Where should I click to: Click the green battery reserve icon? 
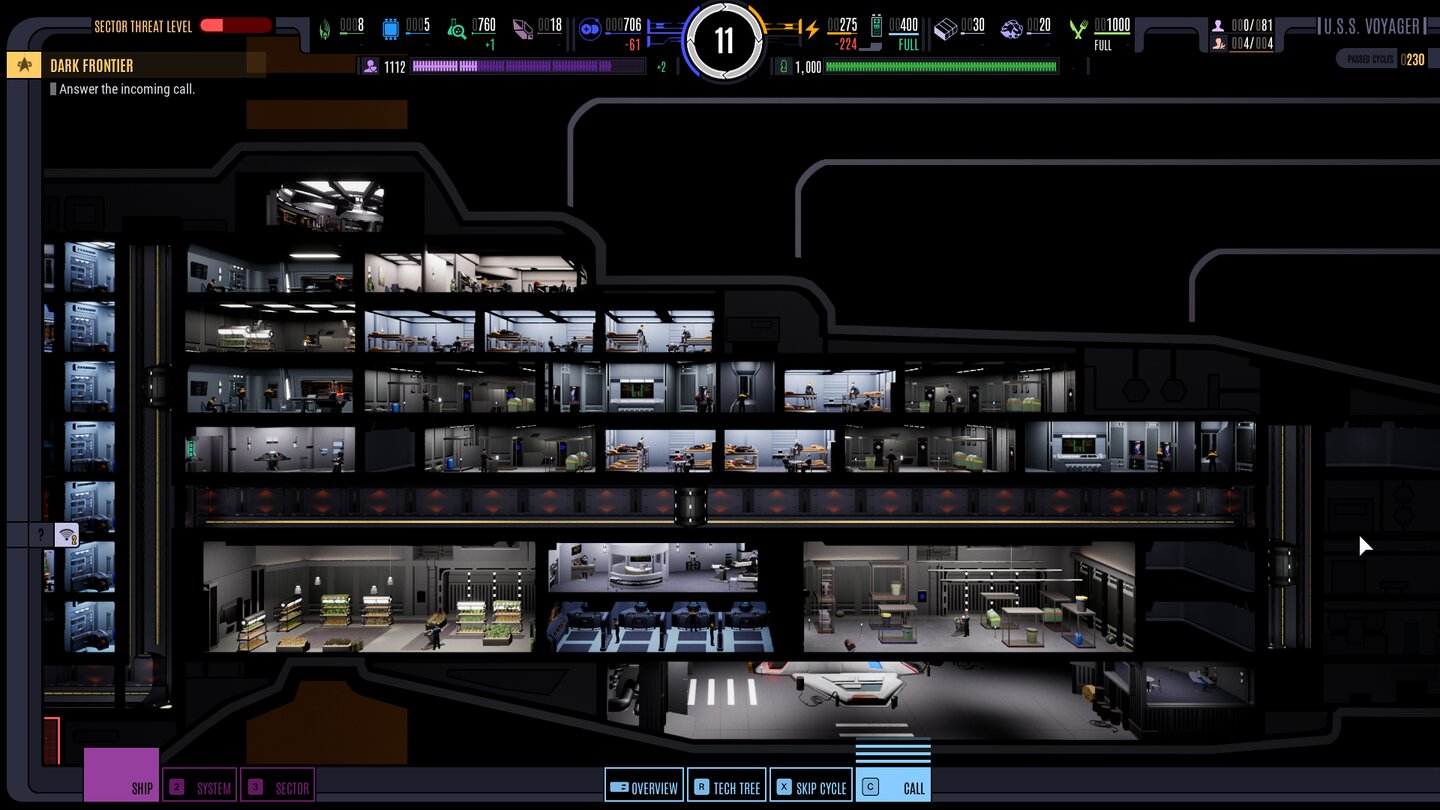point(876,27)
